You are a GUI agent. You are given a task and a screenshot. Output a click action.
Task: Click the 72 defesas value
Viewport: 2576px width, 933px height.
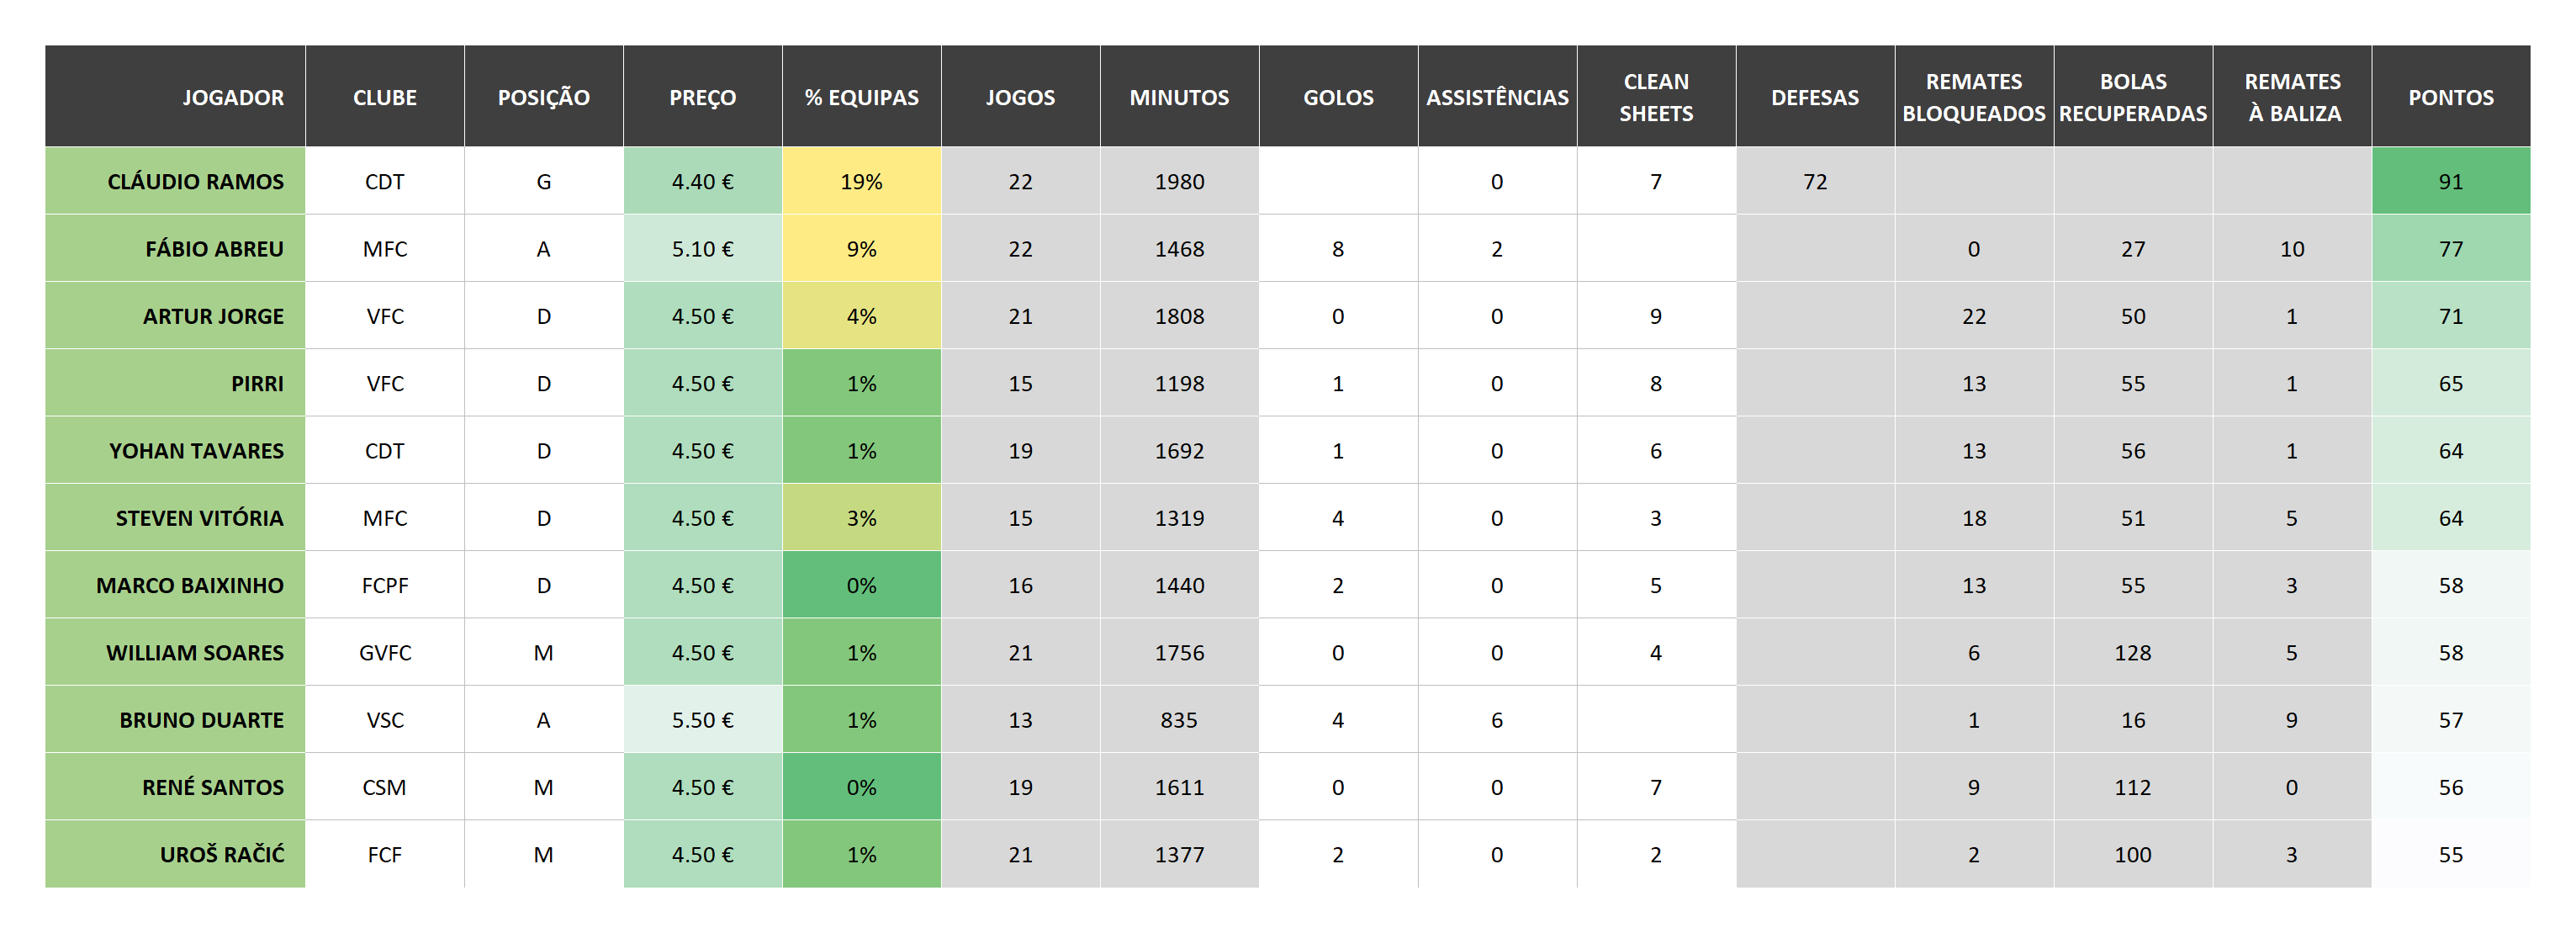pos(1815,181)
